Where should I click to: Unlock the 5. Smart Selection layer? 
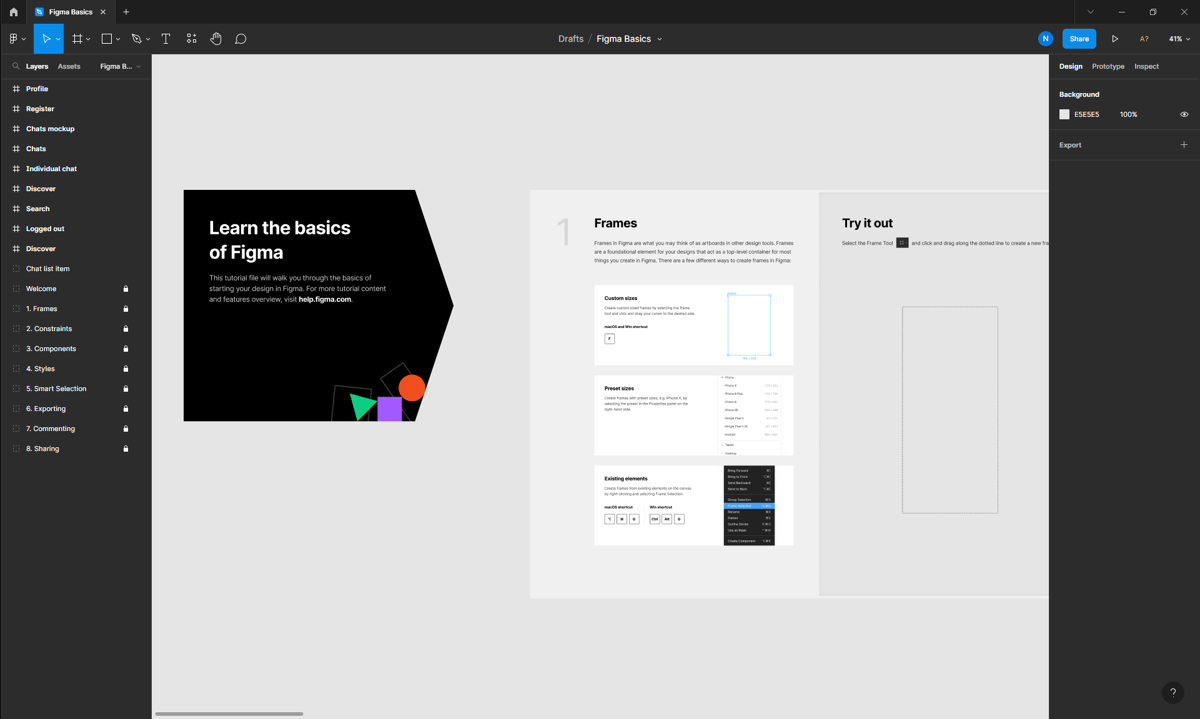pyautogui.click(x=126, y=389)
